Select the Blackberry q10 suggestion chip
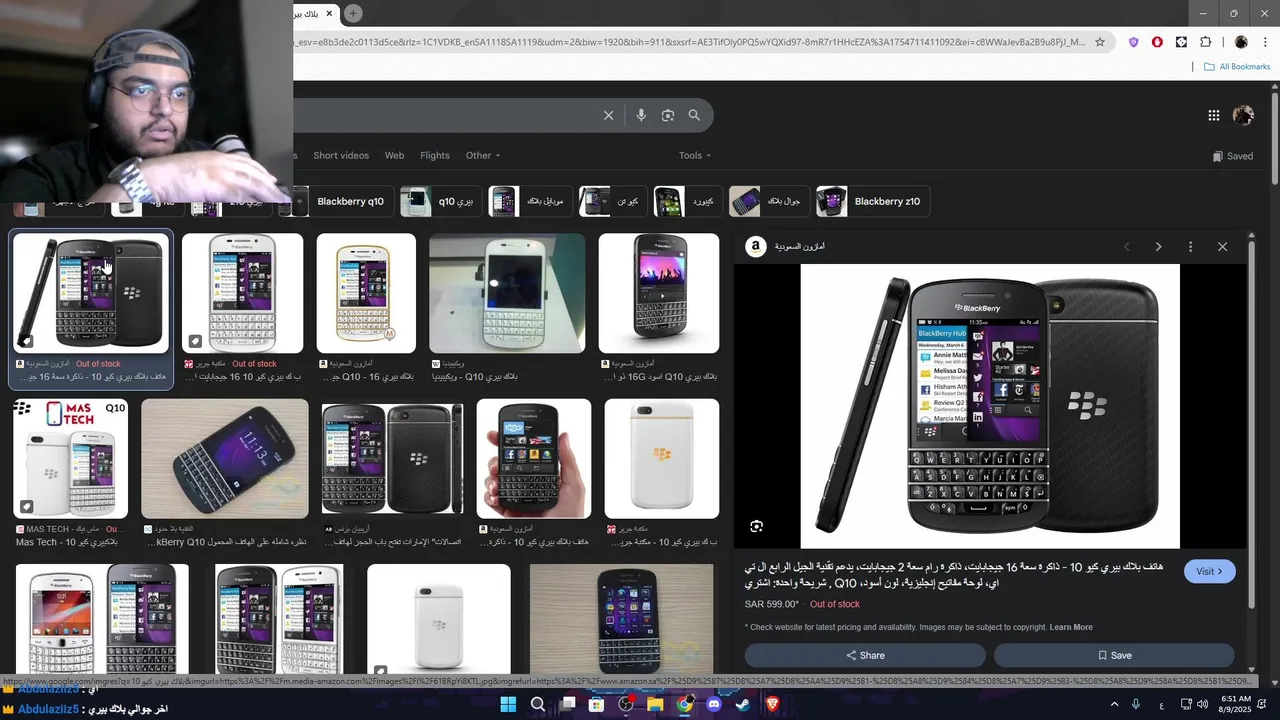The width and height of the screenshot is (1280, 720). point(335,201)
